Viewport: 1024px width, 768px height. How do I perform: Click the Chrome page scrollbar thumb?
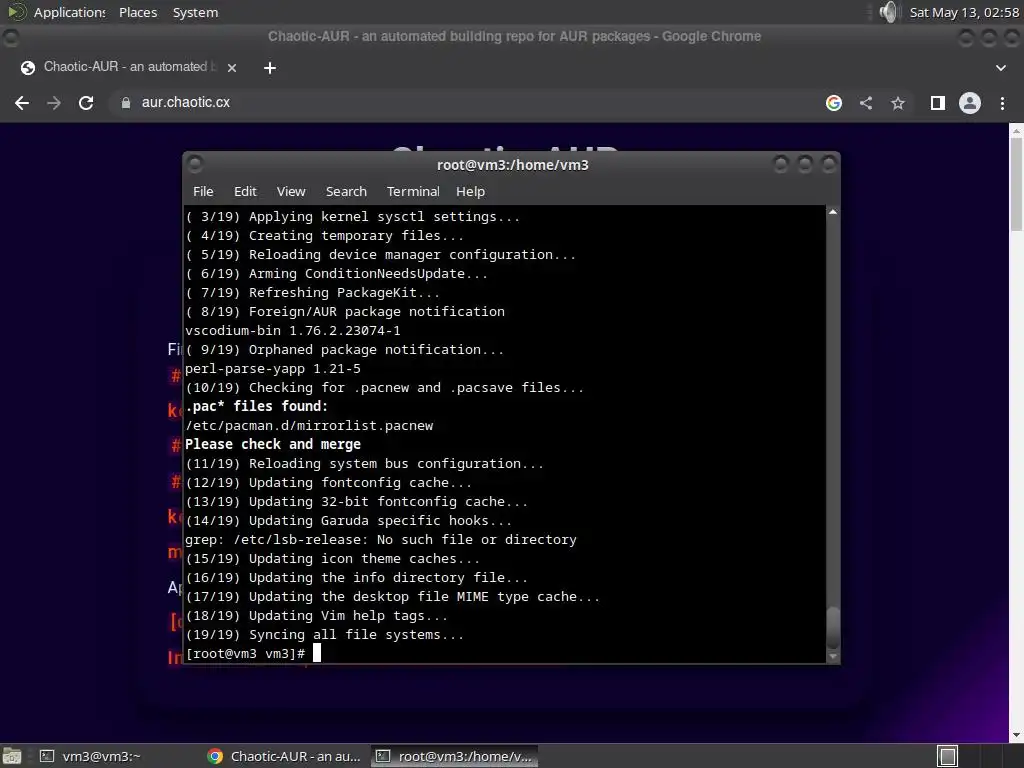pyautogui.click(x=1016, y=184)
